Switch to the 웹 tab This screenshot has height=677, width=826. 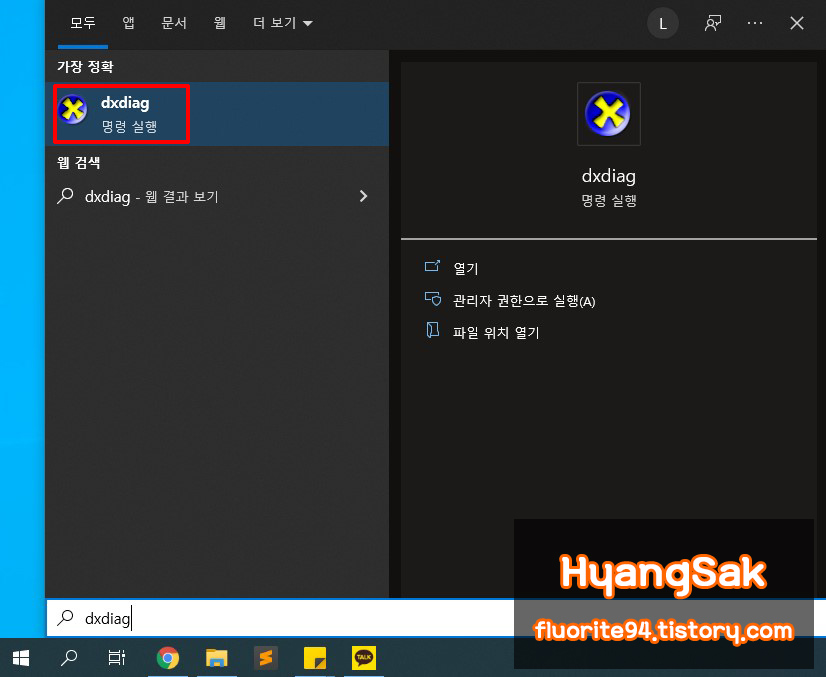coord(220,23)
